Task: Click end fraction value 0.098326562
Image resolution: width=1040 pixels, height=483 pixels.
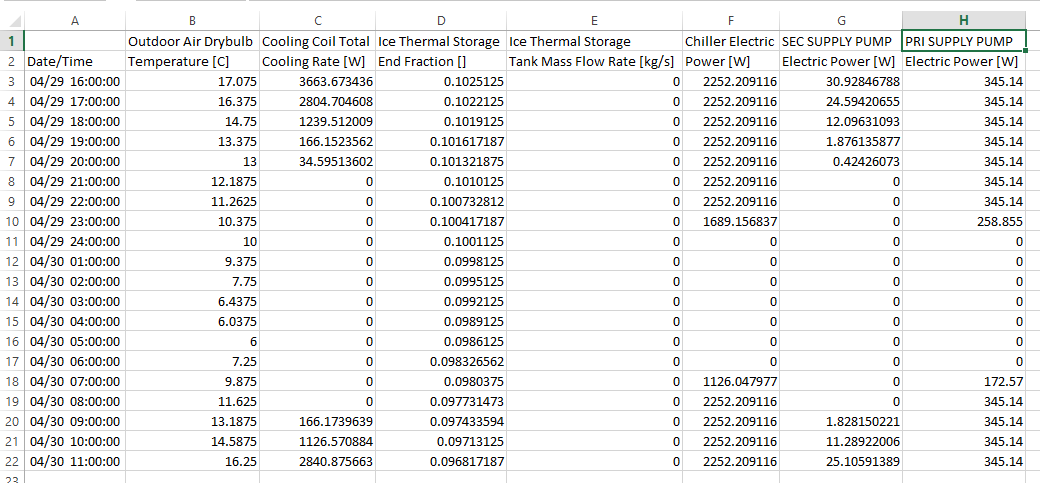Action: (441, 362)
